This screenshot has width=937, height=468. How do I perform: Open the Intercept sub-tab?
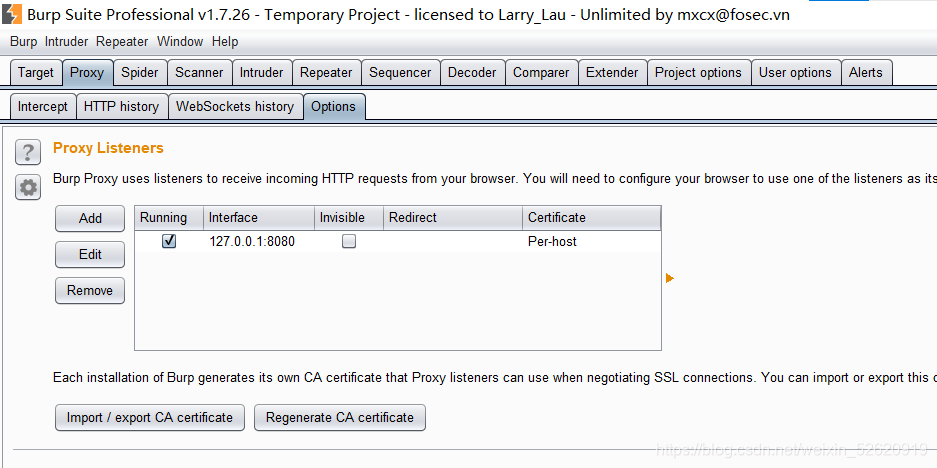tap(43, 106)
